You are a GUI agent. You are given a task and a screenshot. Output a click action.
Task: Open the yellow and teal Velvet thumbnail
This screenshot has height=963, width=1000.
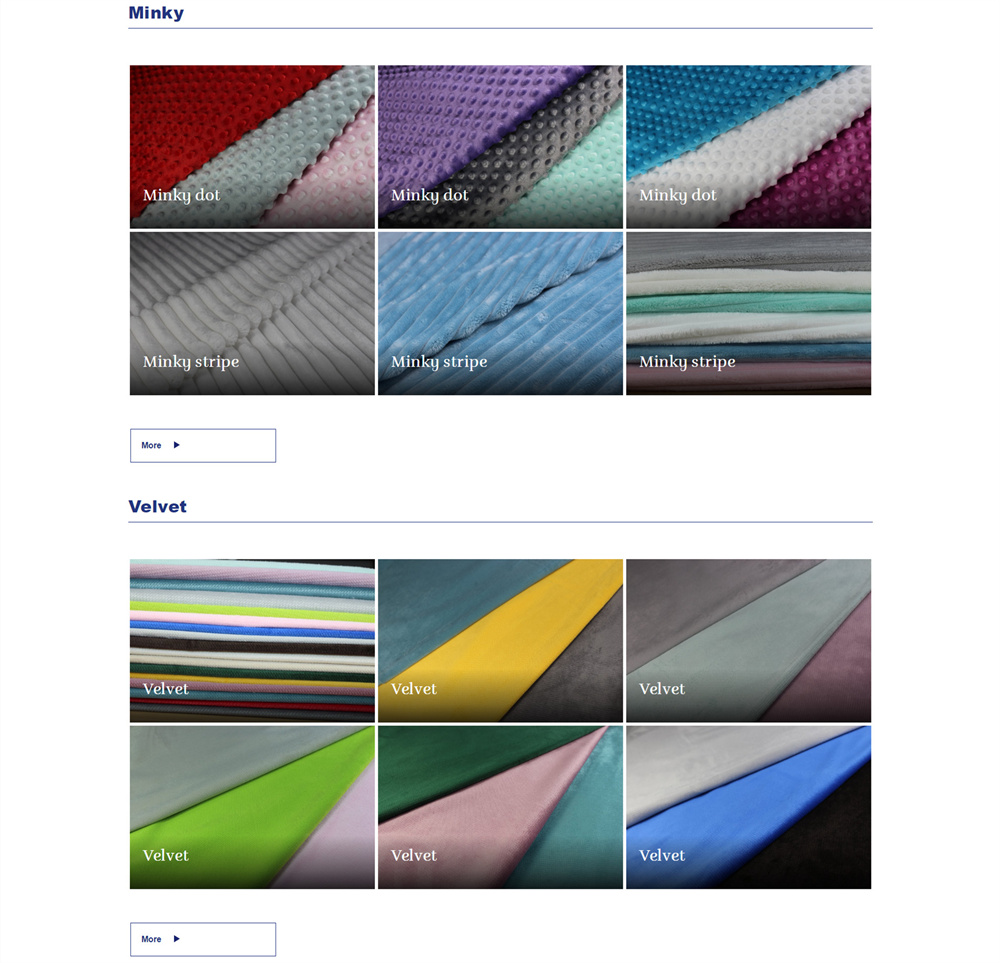click(500, 640)
